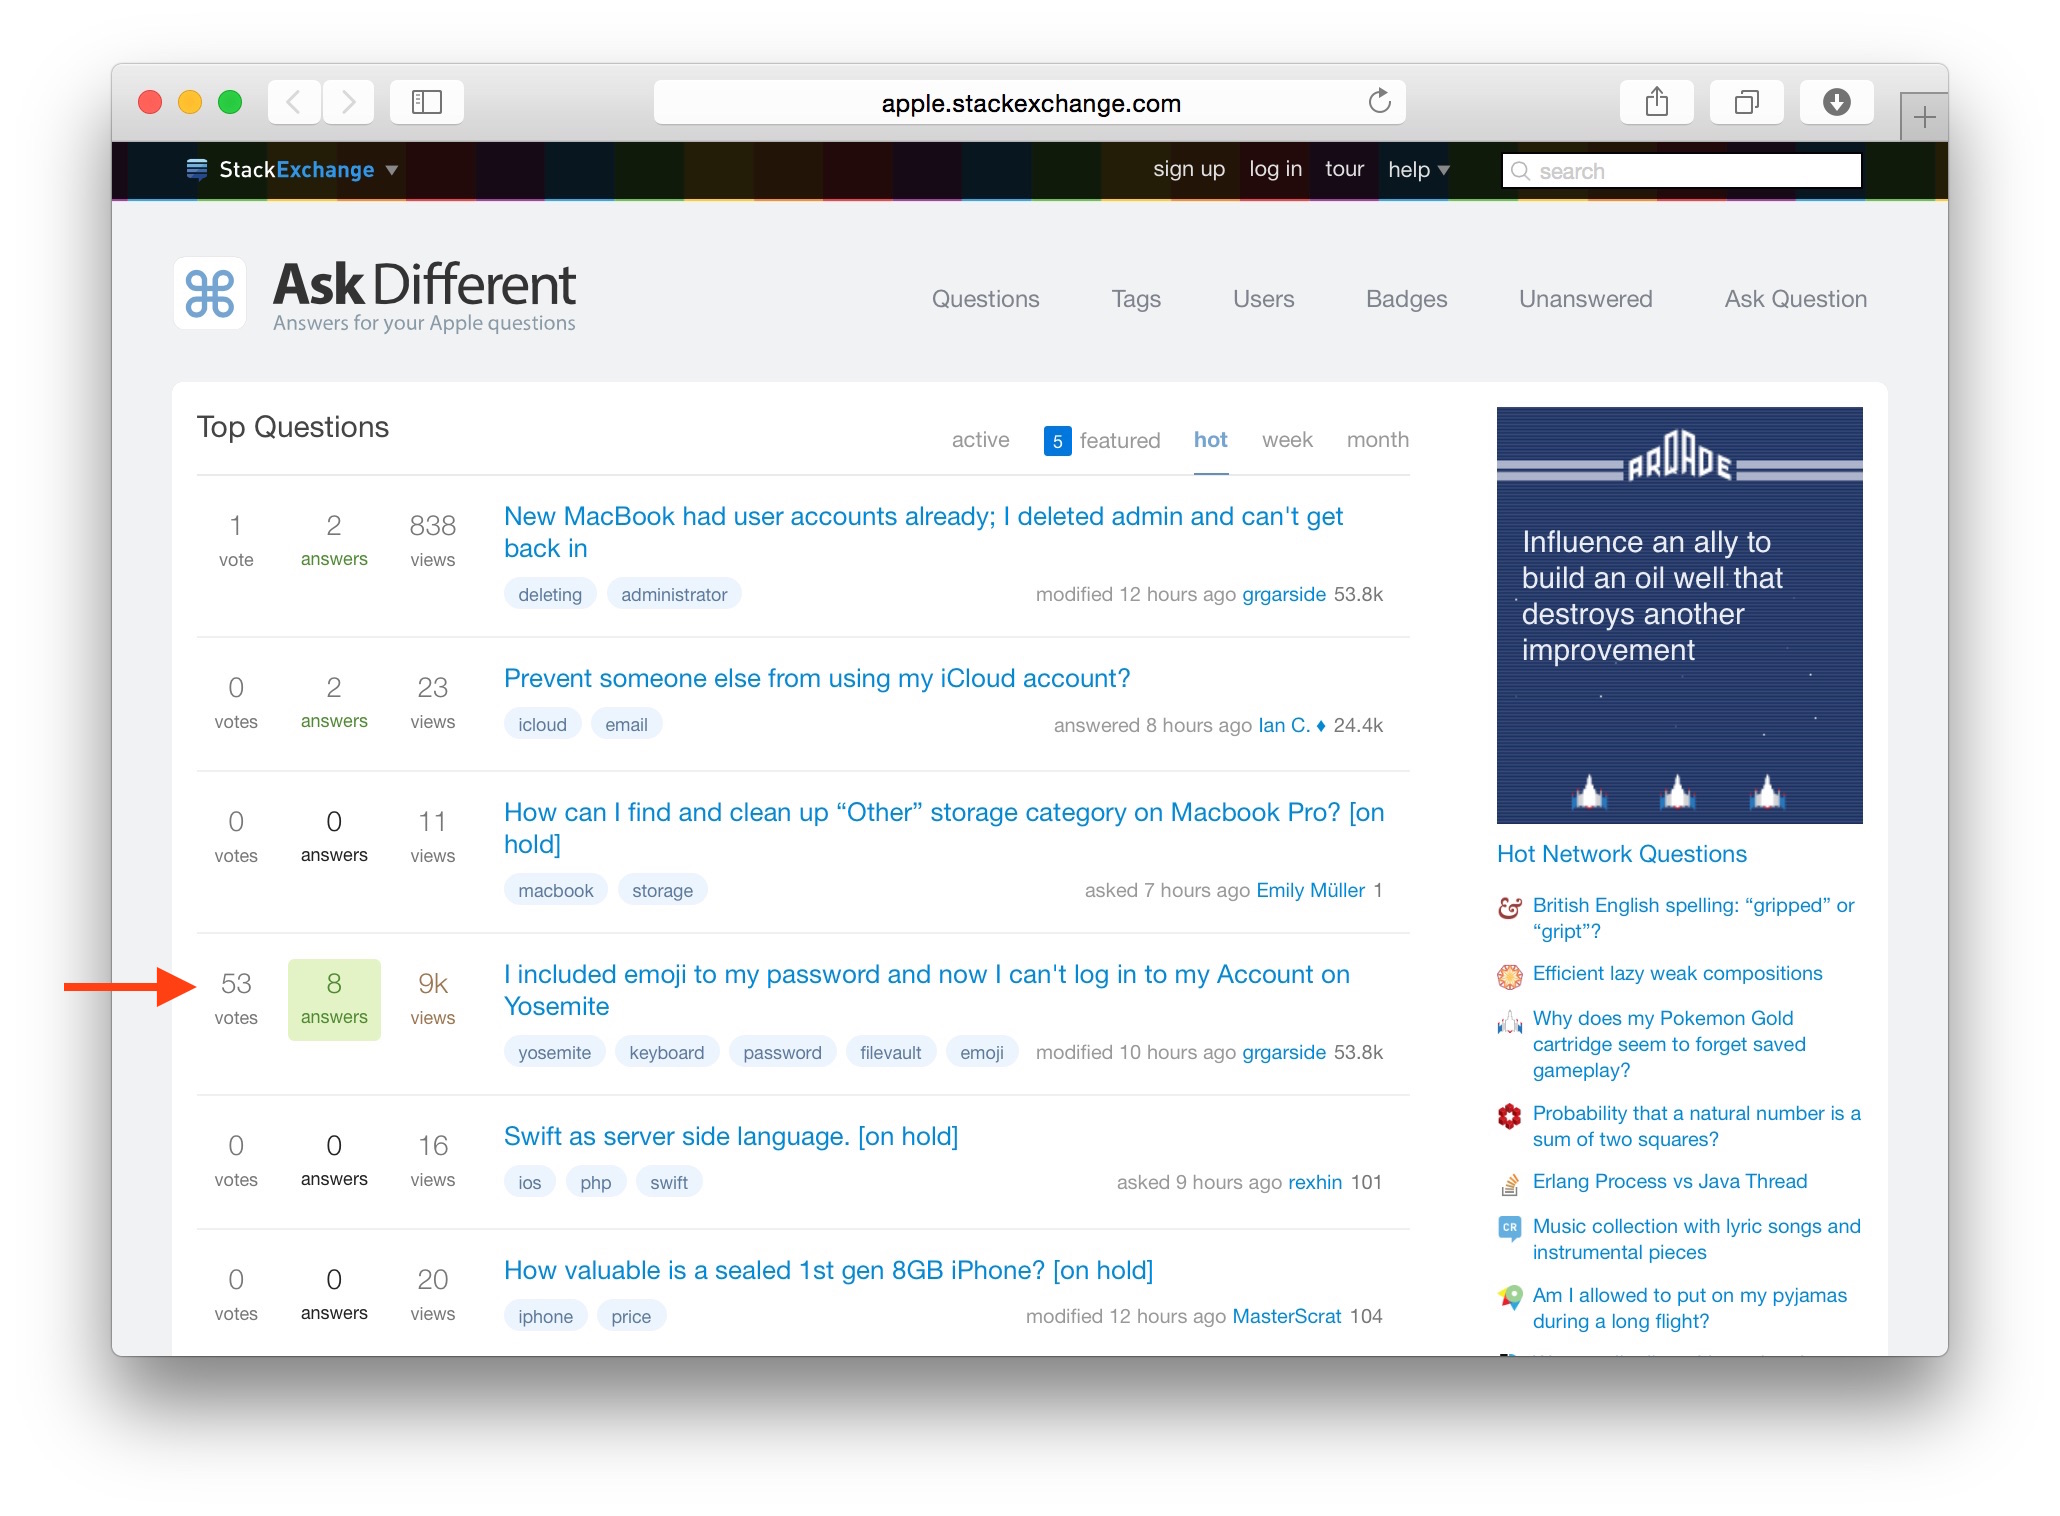Viewport: 2060px width, 1516px height.
Task: Click the English Language site icon for the gripped question
Action: pyautogui.click(x=1509, y=907)
